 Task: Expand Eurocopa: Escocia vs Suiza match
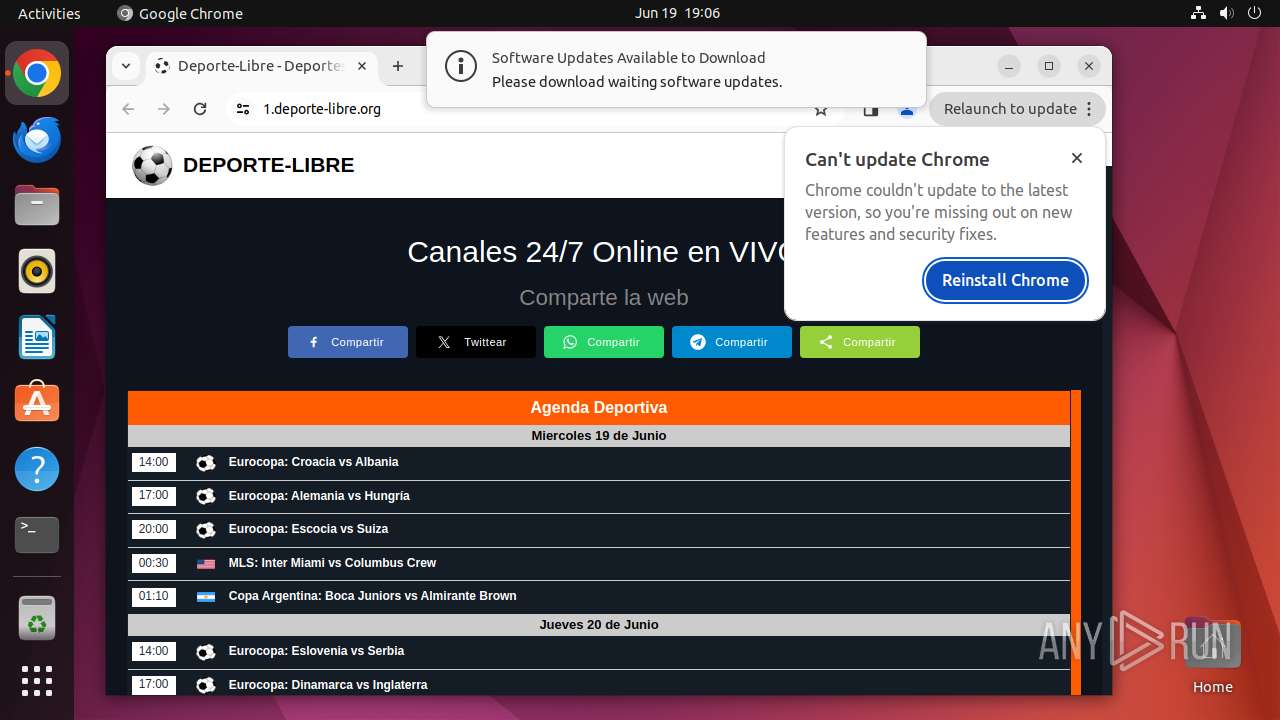click(599, 529)
